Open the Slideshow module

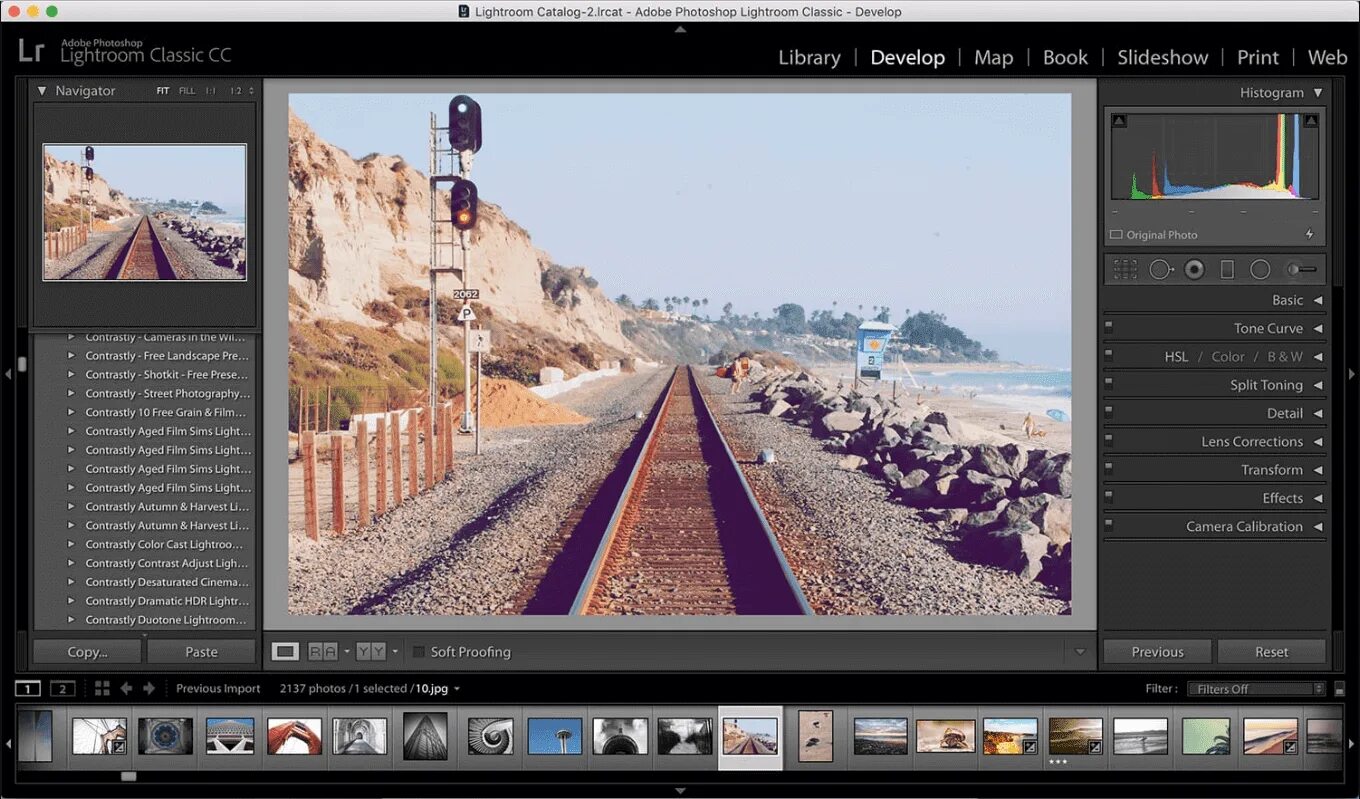[1162, 57]
